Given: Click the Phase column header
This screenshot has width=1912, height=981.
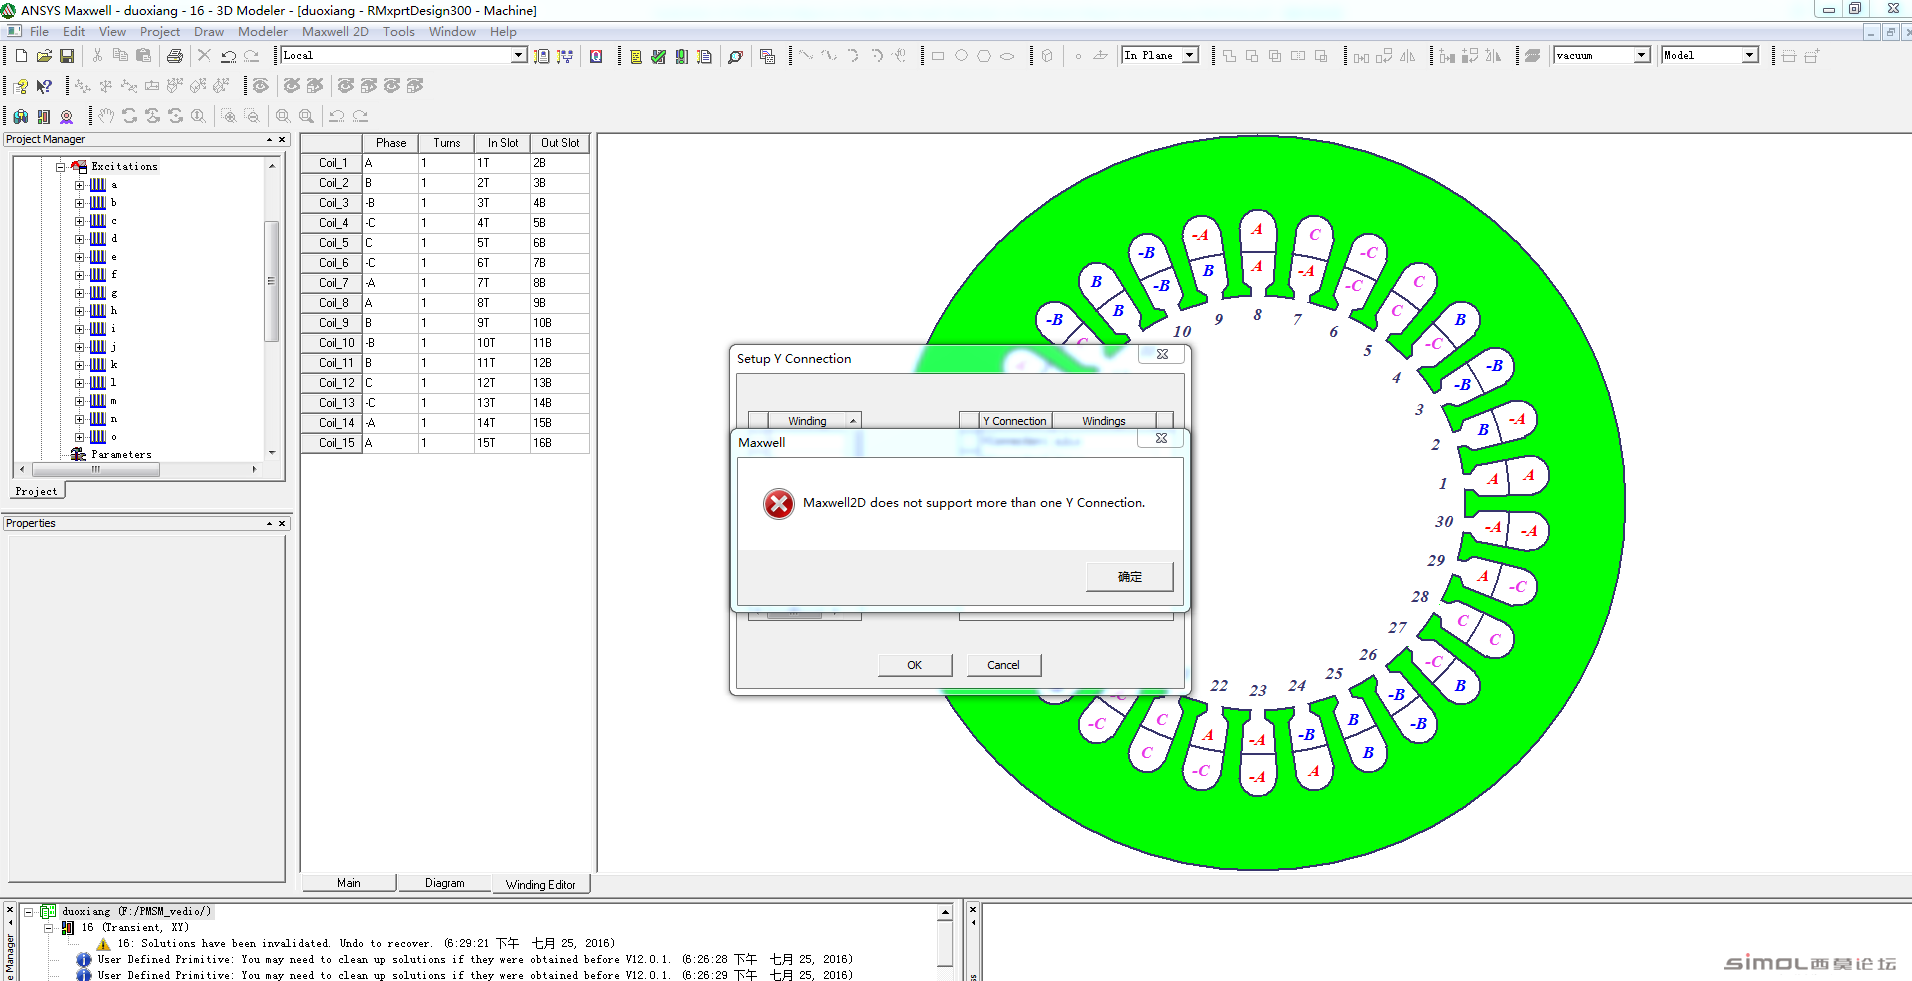Looking at the screenshot, I should pos(390,143).
